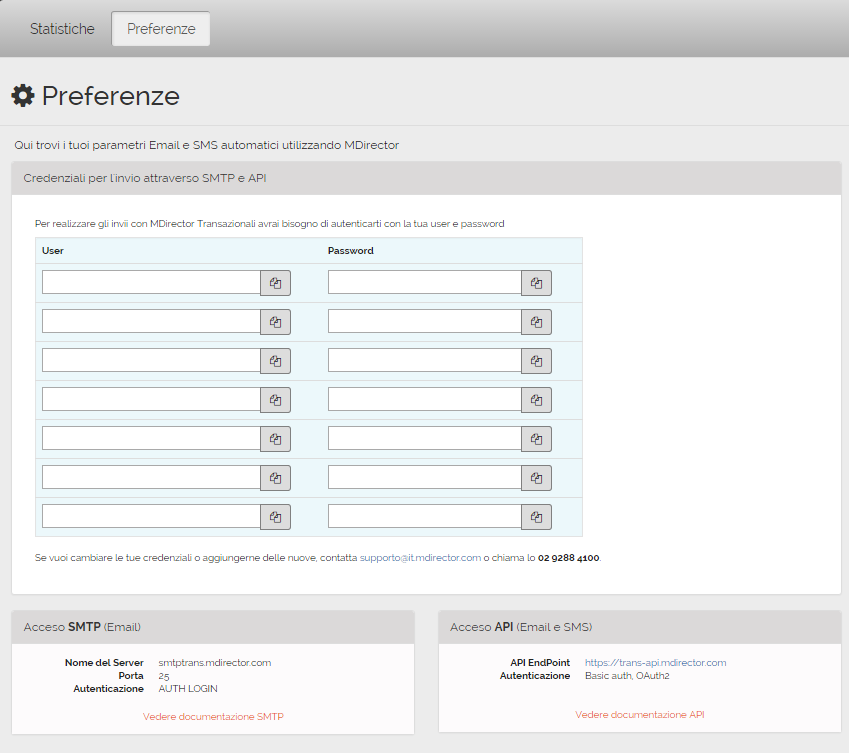849x753 pixels.
Task: Focus the second row User field
Action: (x=151, y=322)
